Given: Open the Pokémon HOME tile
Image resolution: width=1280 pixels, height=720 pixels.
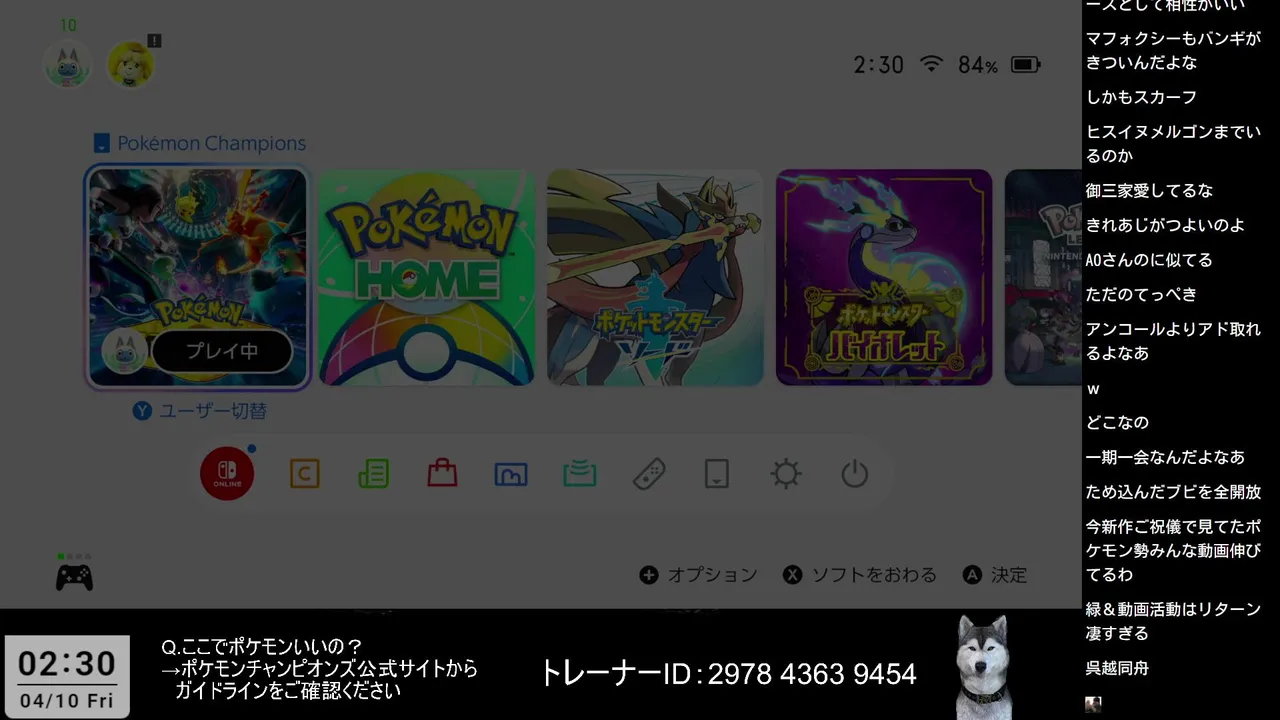Looking at the screenshot, I should pyautogui.click(x=427, y=277).
